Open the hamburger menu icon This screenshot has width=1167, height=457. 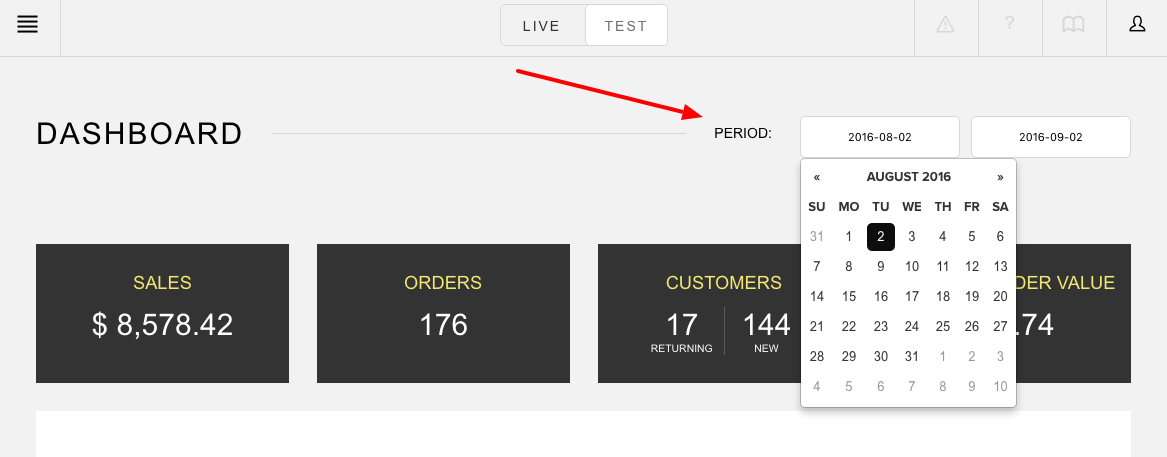[28, 25]
